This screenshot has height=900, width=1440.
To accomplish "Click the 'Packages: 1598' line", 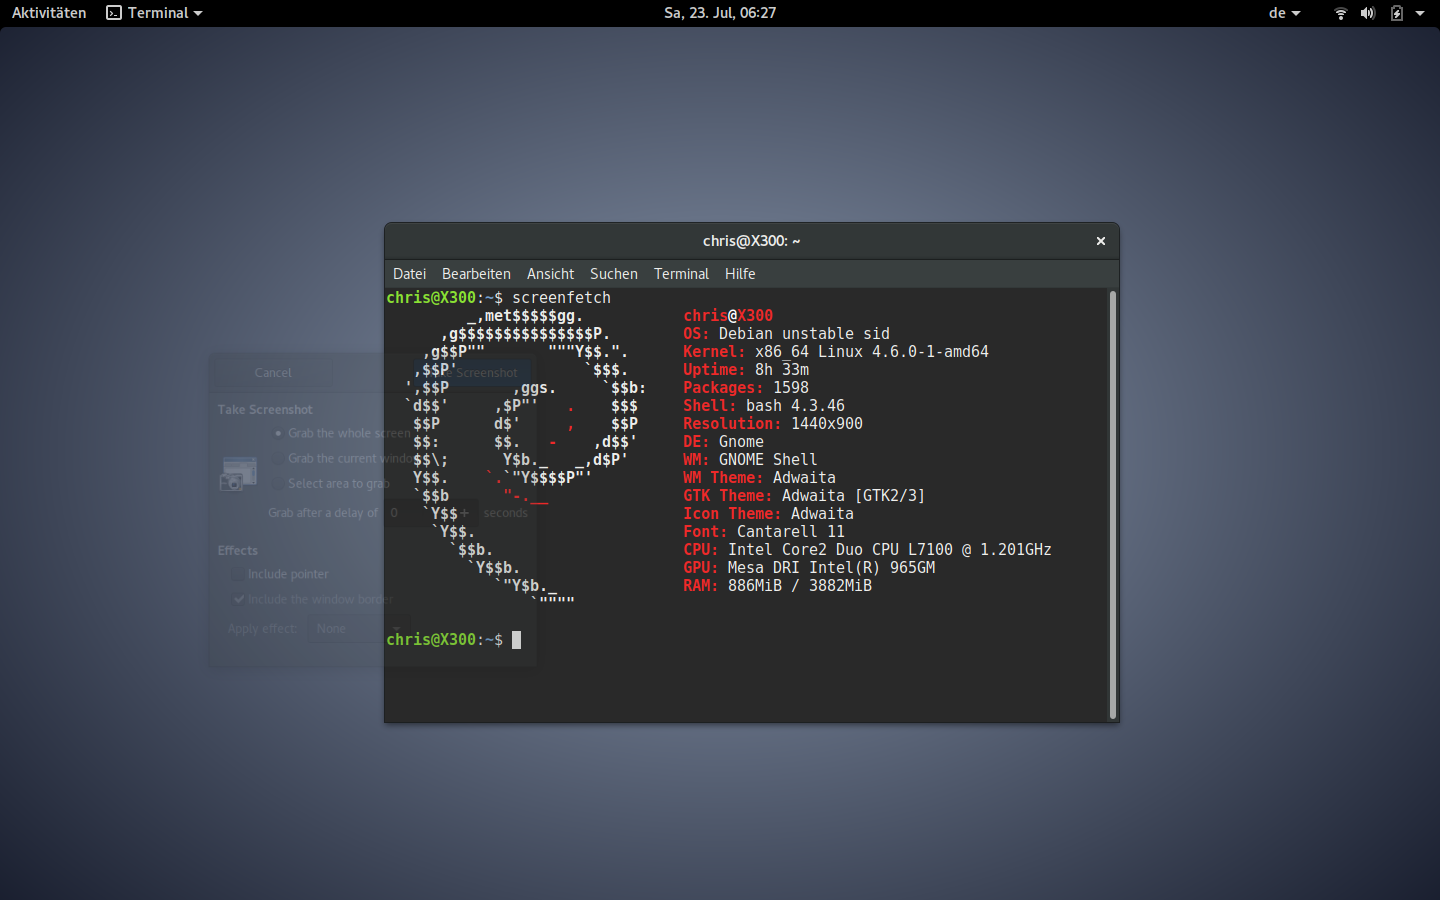I will coord(746,388).
